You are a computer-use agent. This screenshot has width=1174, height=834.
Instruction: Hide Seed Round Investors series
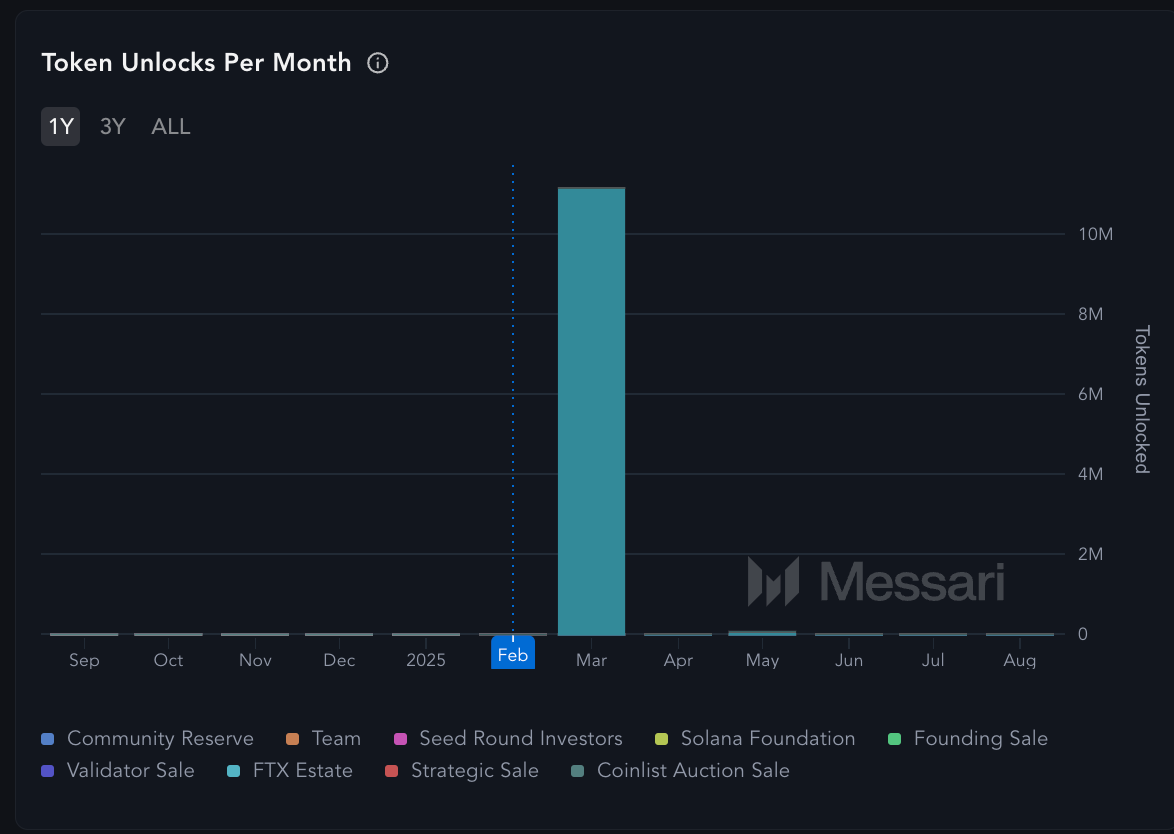pos(520,739)
